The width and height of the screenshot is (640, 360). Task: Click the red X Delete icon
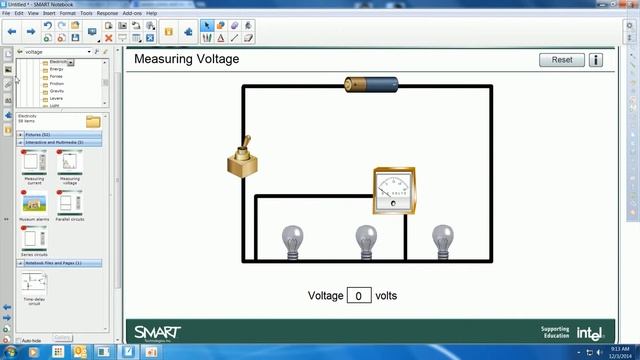click(109, 38)
